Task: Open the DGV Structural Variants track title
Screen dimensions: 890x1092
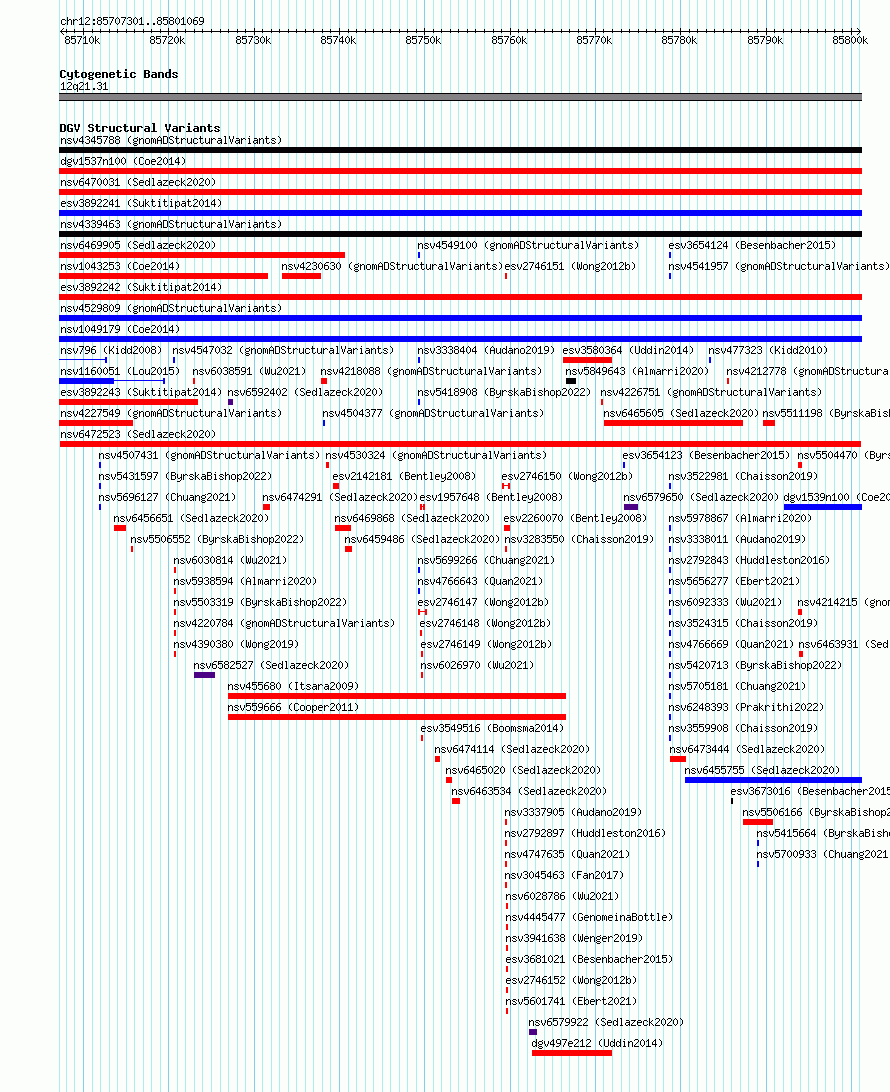Action: pos(140,128)
